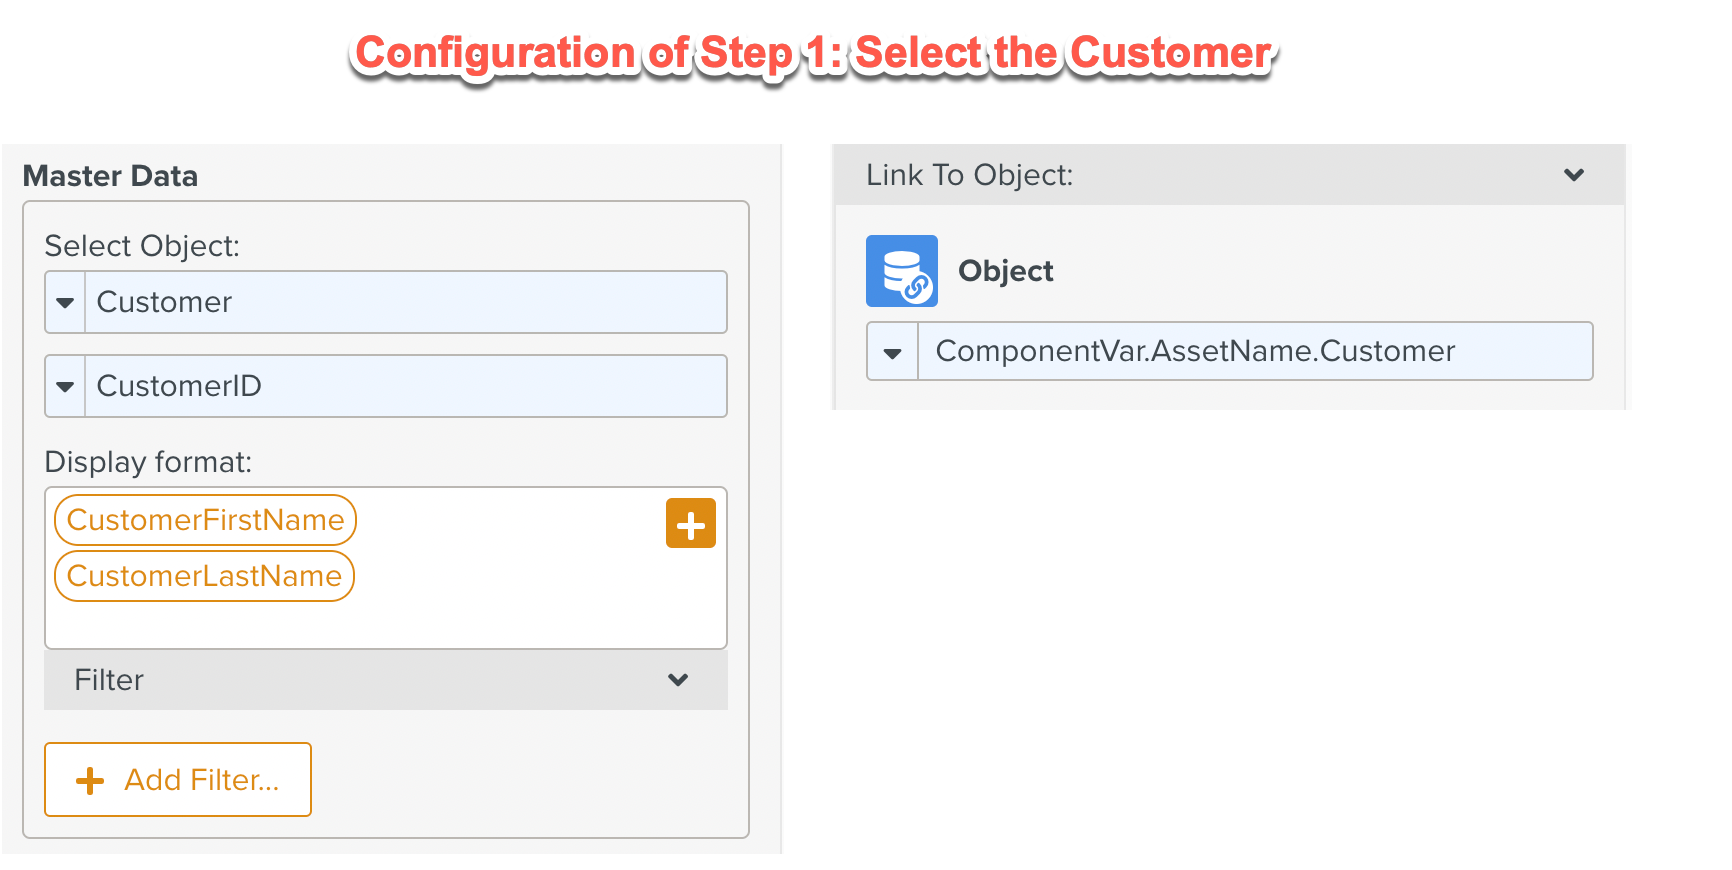1732x870 pixels.
Task: Click the Configuration of Step 1 heading
Action: pyautogui.click(x=813, y=53)
